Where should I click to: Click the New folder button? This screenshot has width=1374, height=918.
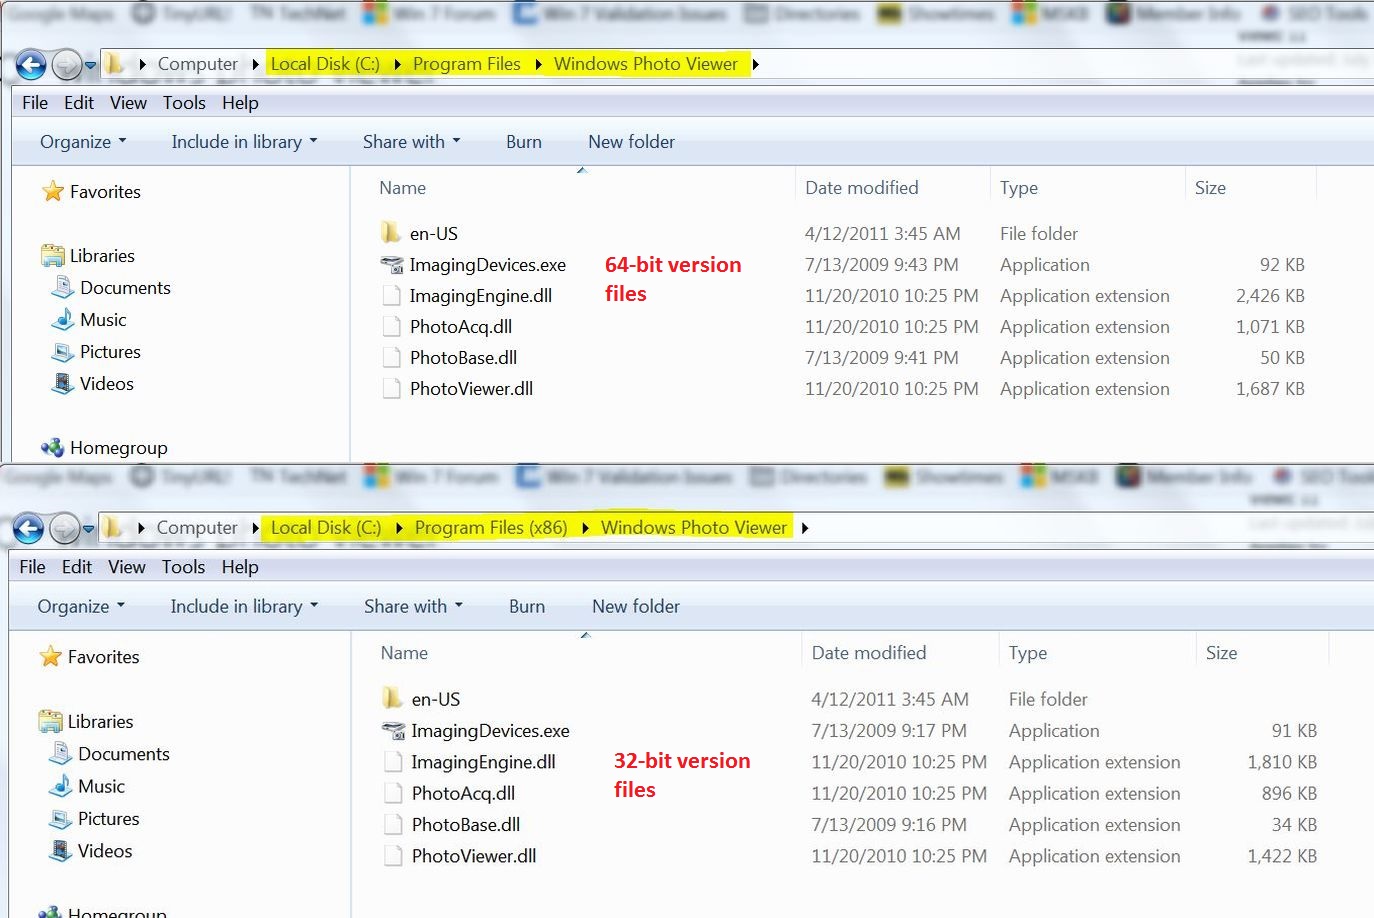click(x=631, y=141)
